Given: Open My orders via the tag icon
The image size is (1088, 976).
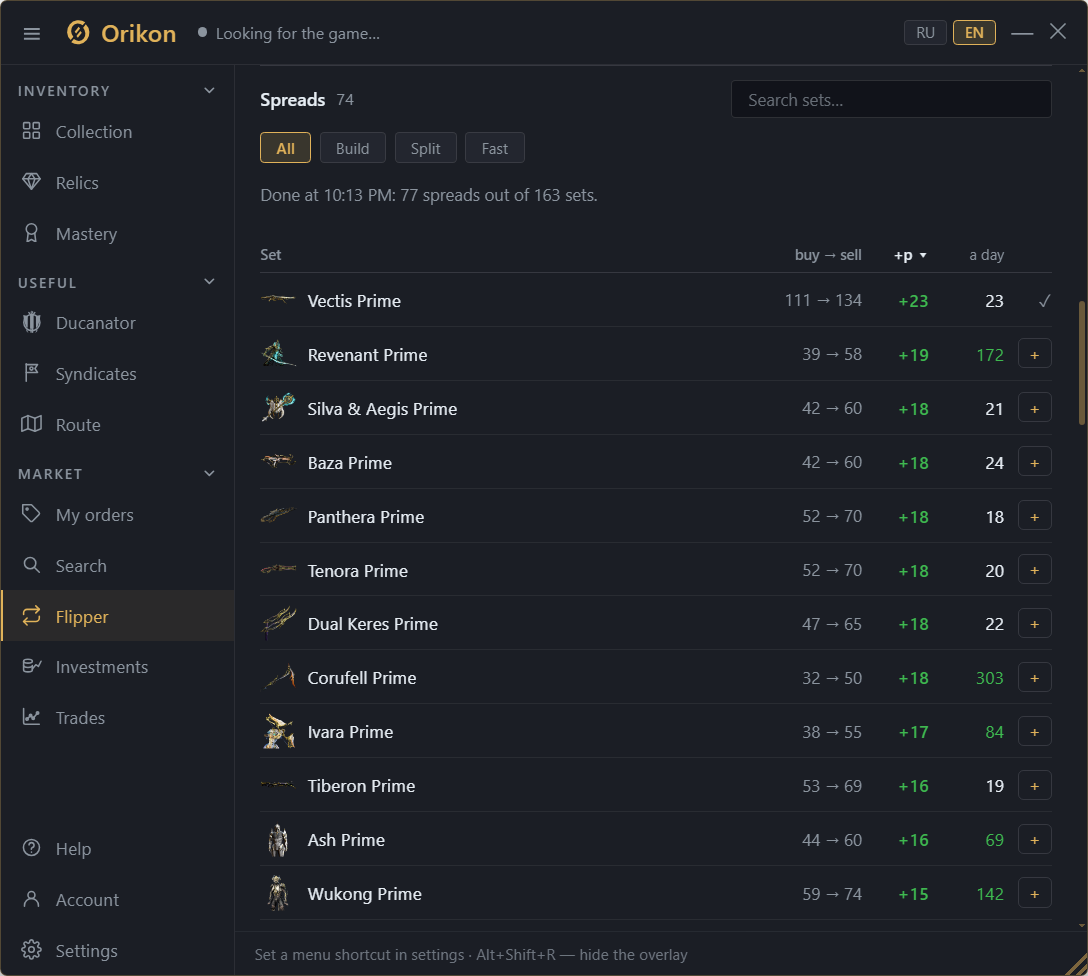Looking at the screenshot, I should [31, 514].
